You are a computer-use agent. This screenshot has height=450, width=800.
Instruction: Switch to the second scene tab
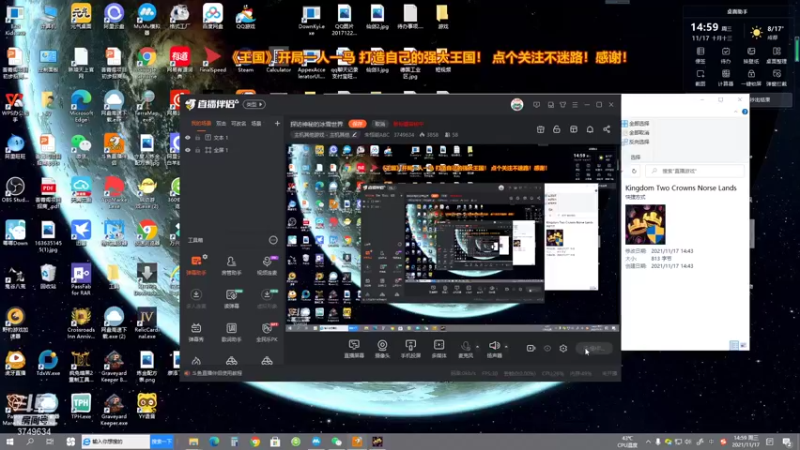click(x=221, y=123)
